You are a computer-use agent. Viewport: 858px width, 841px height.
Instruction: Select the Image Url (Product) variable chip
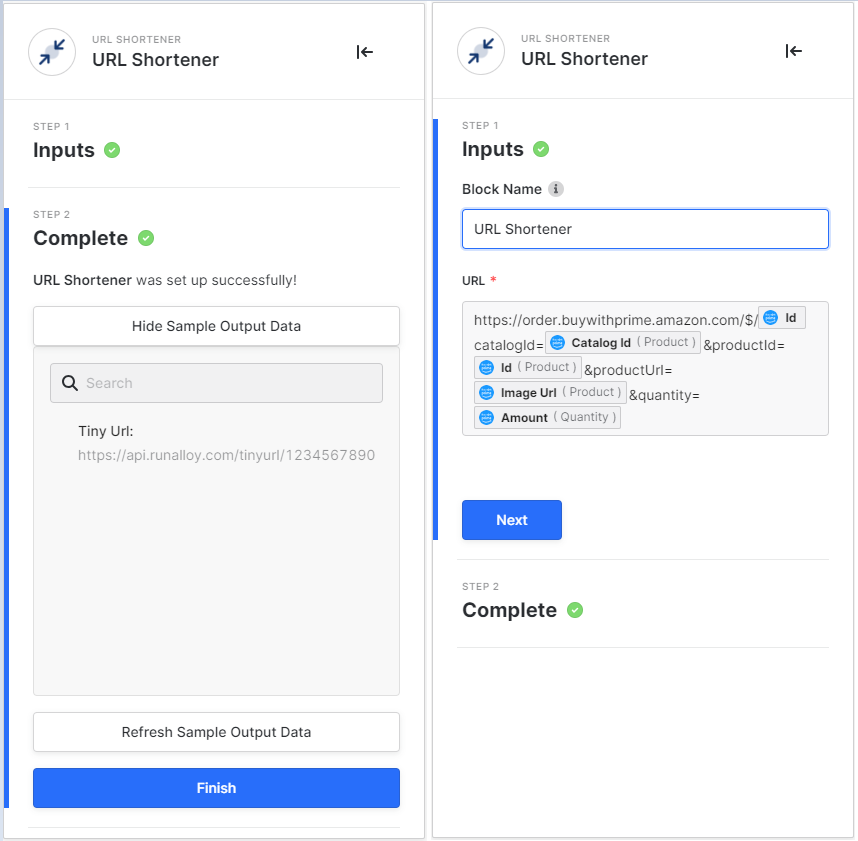(x=550, y=392)
